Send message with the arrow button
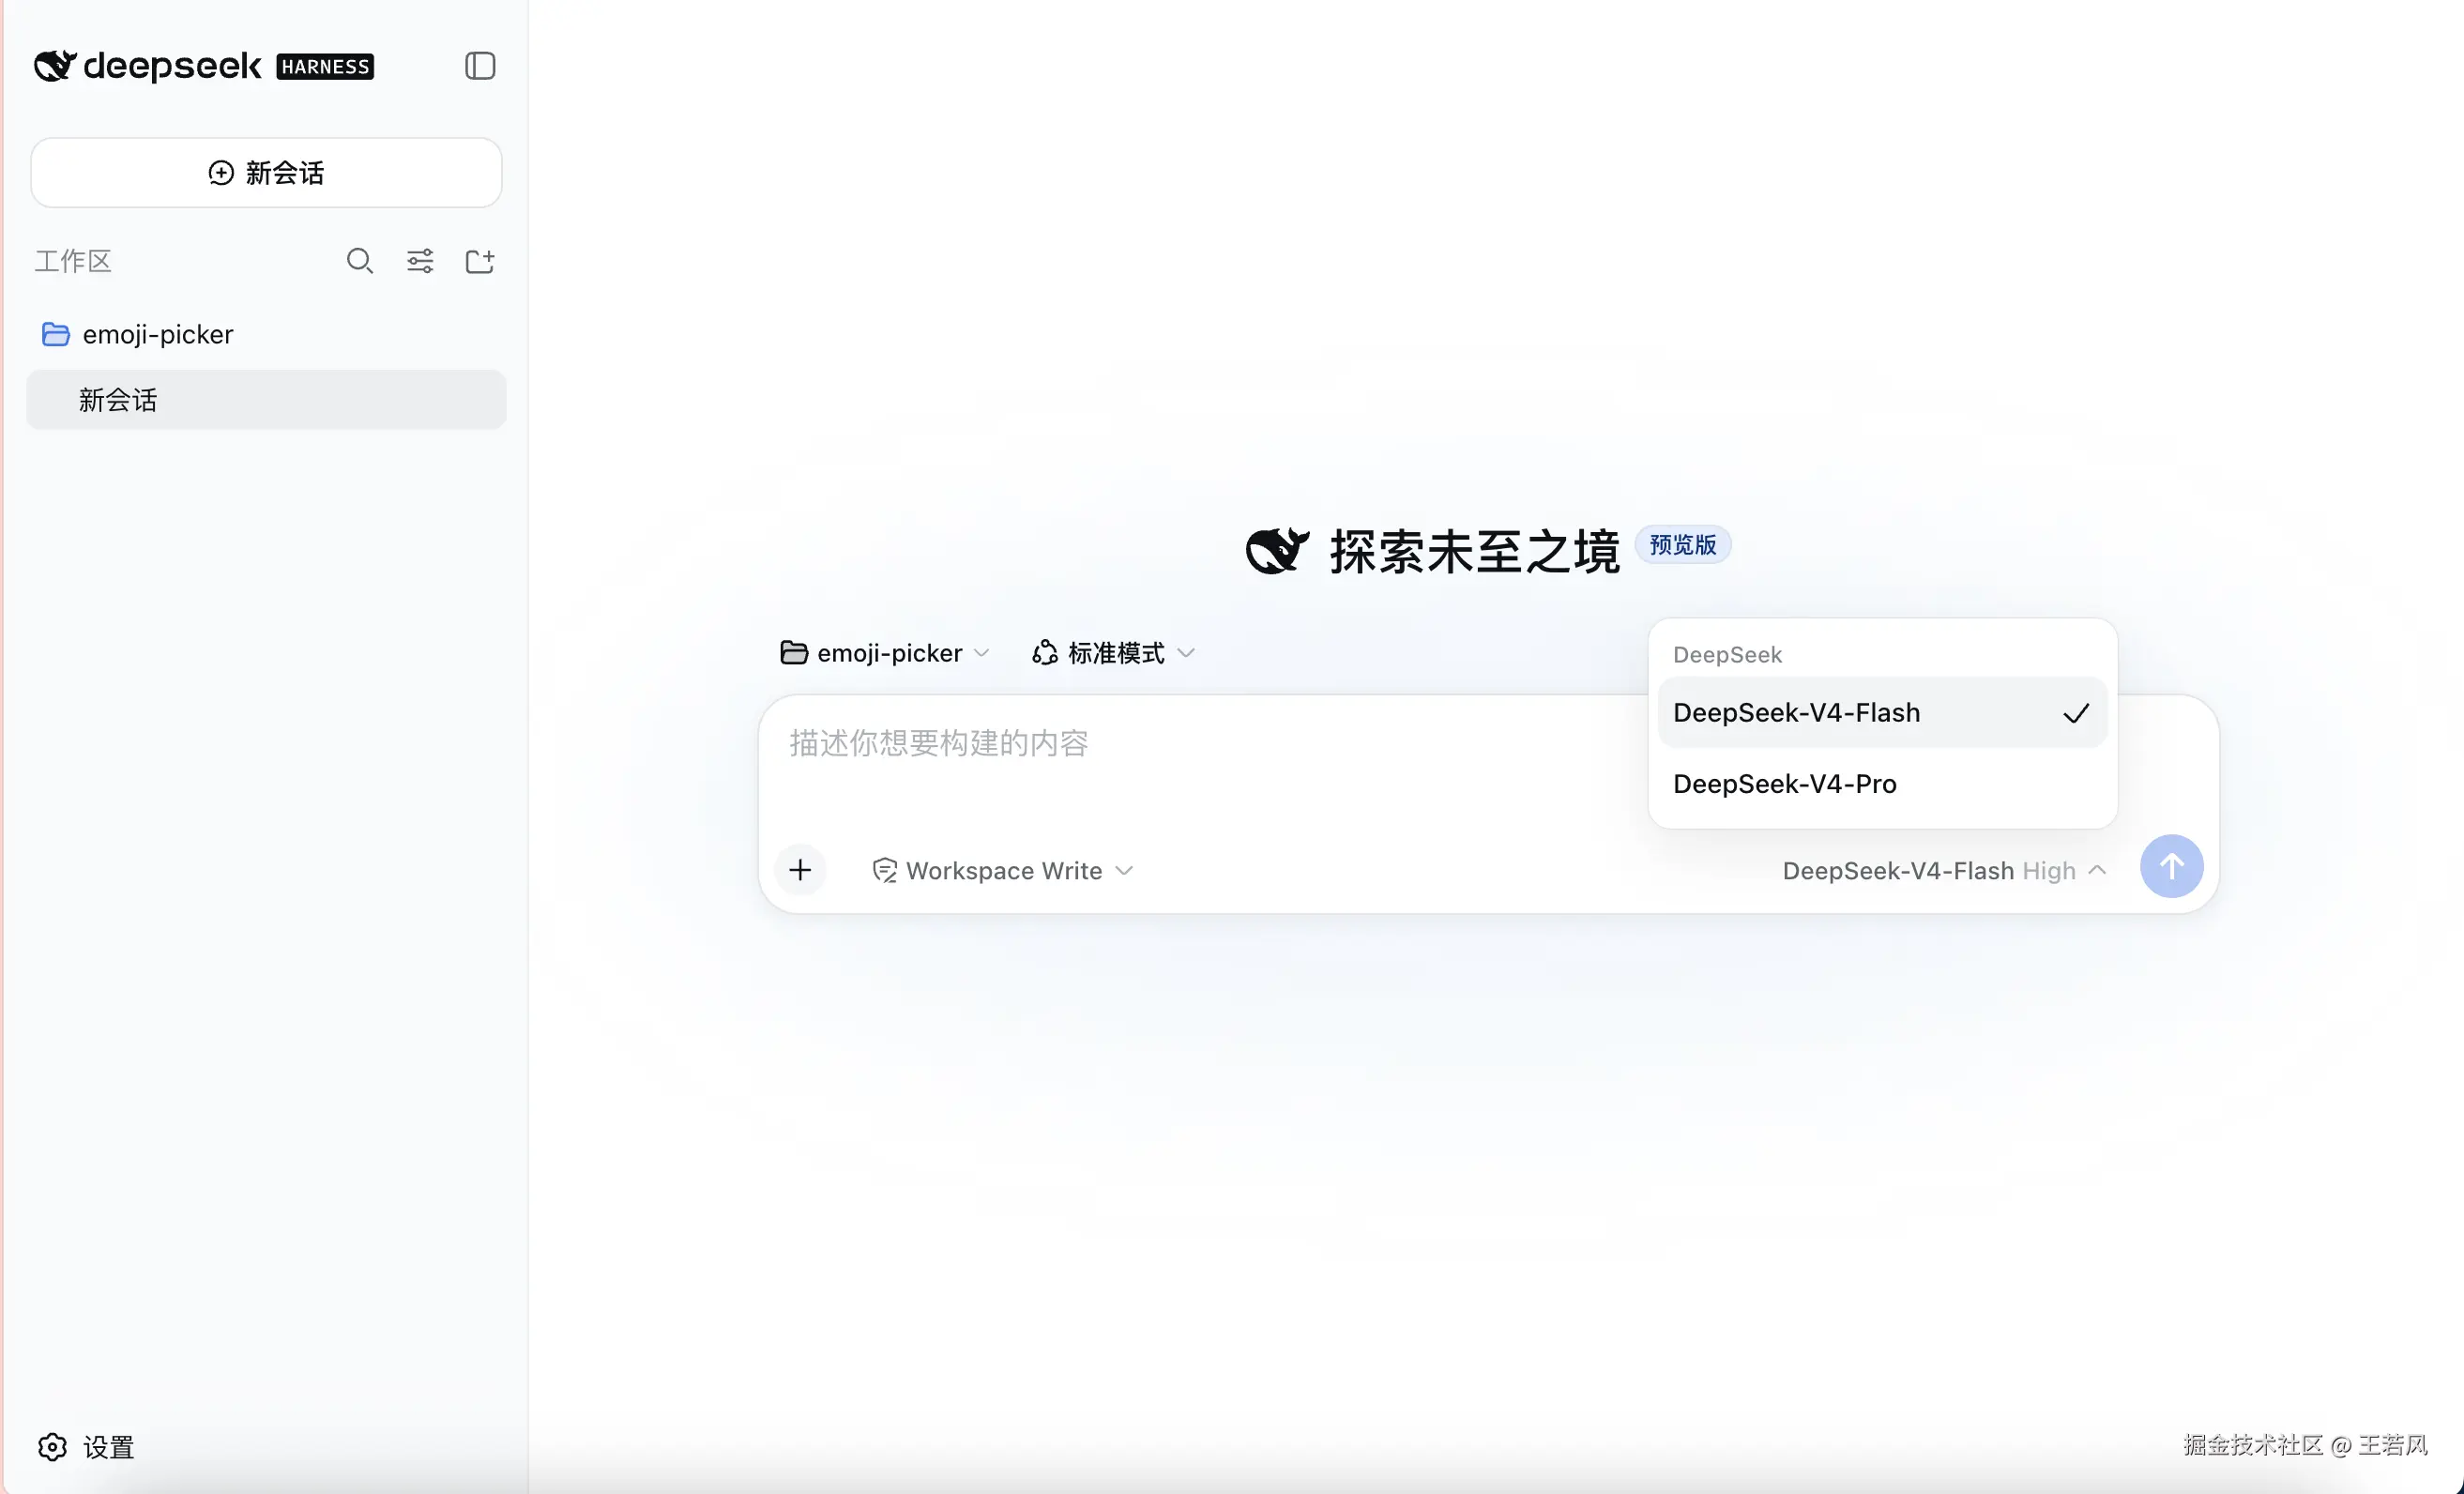Image resolution: width=2464 pixels, height=1494 pixels. click(2171, 866)
